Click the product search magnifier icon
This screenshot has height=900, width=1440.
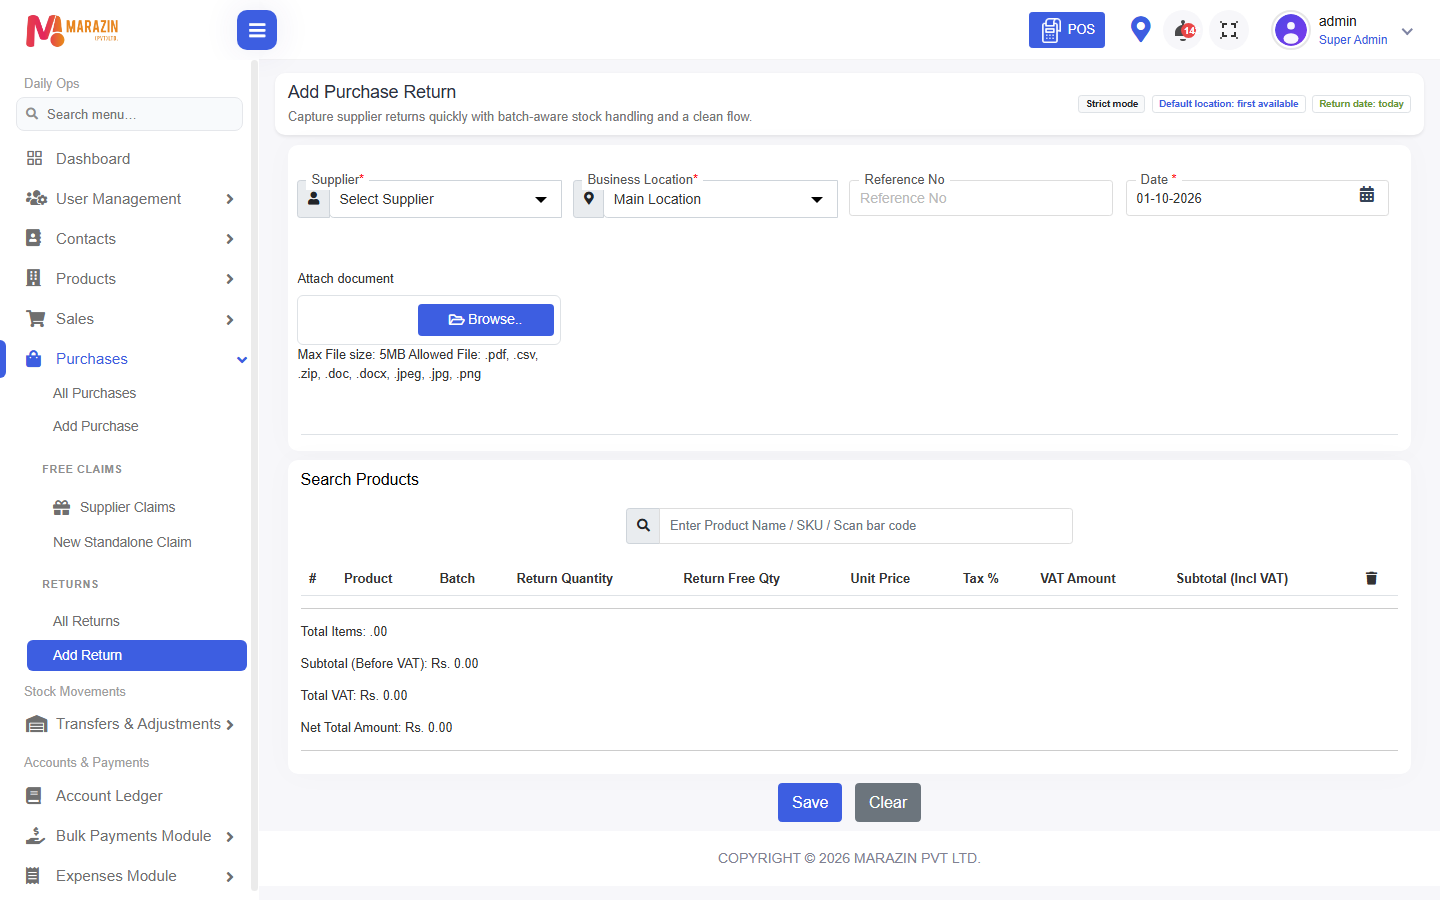pyautogui.click(x=643, y=526)
